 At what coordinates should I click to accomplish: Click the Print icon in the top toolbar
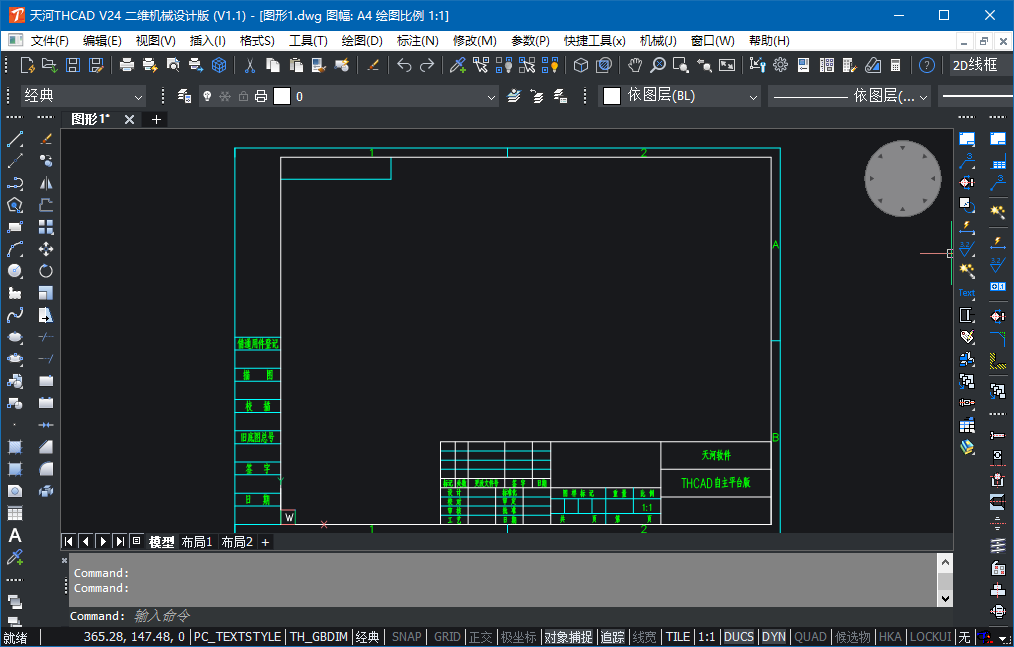(x=127, y=65)
